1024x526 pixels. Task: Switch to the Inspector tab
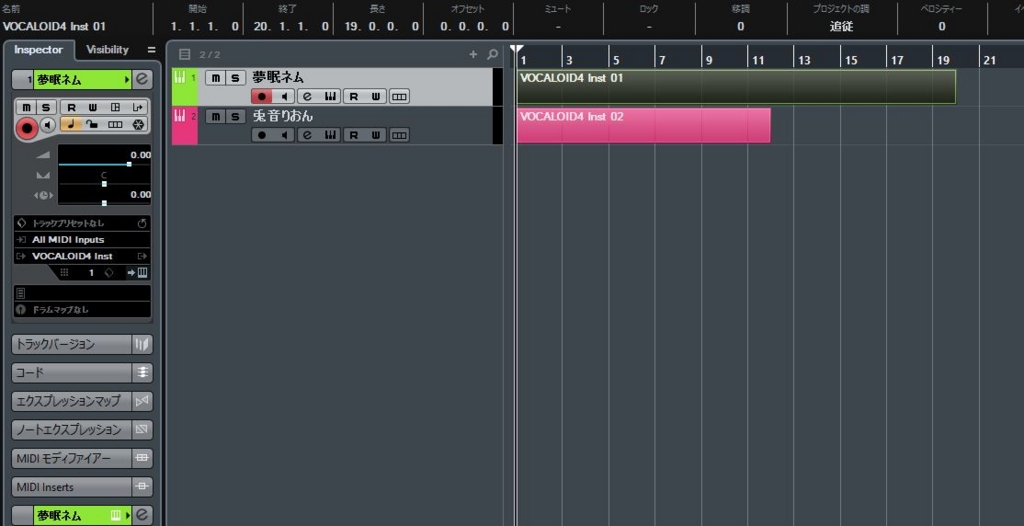tap(39, 50)
